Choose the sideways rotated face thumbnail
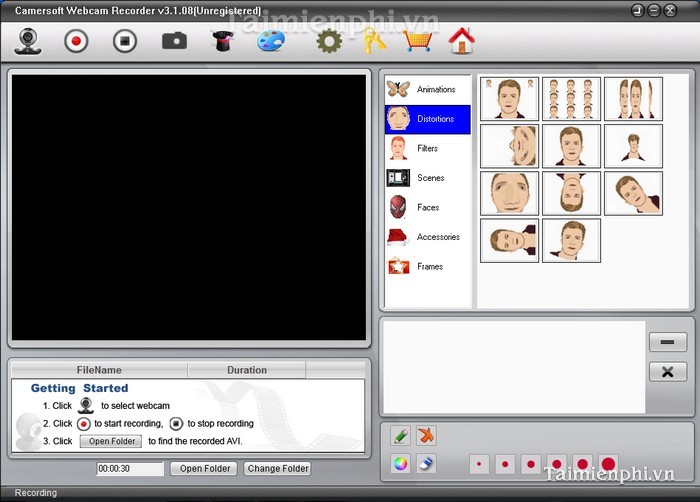700x502 pixels. point(509,146)
